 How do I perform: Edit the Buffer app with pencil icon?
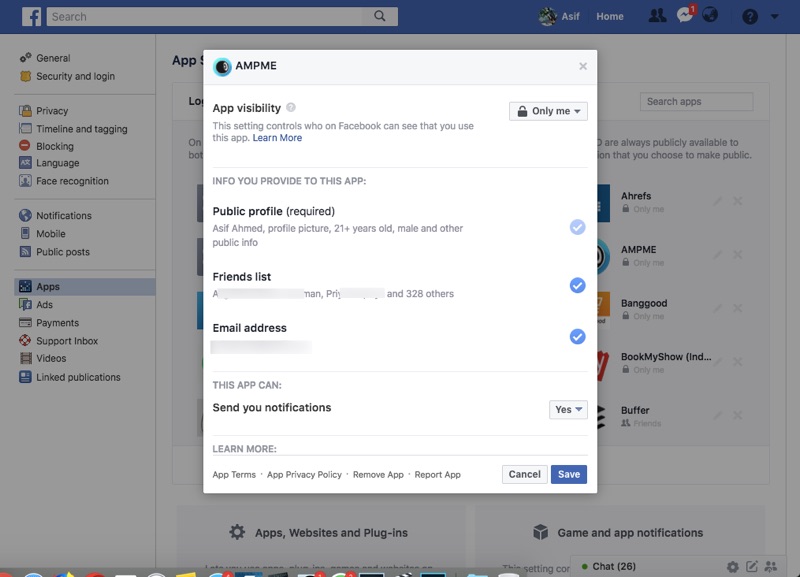tap(717, 415)
